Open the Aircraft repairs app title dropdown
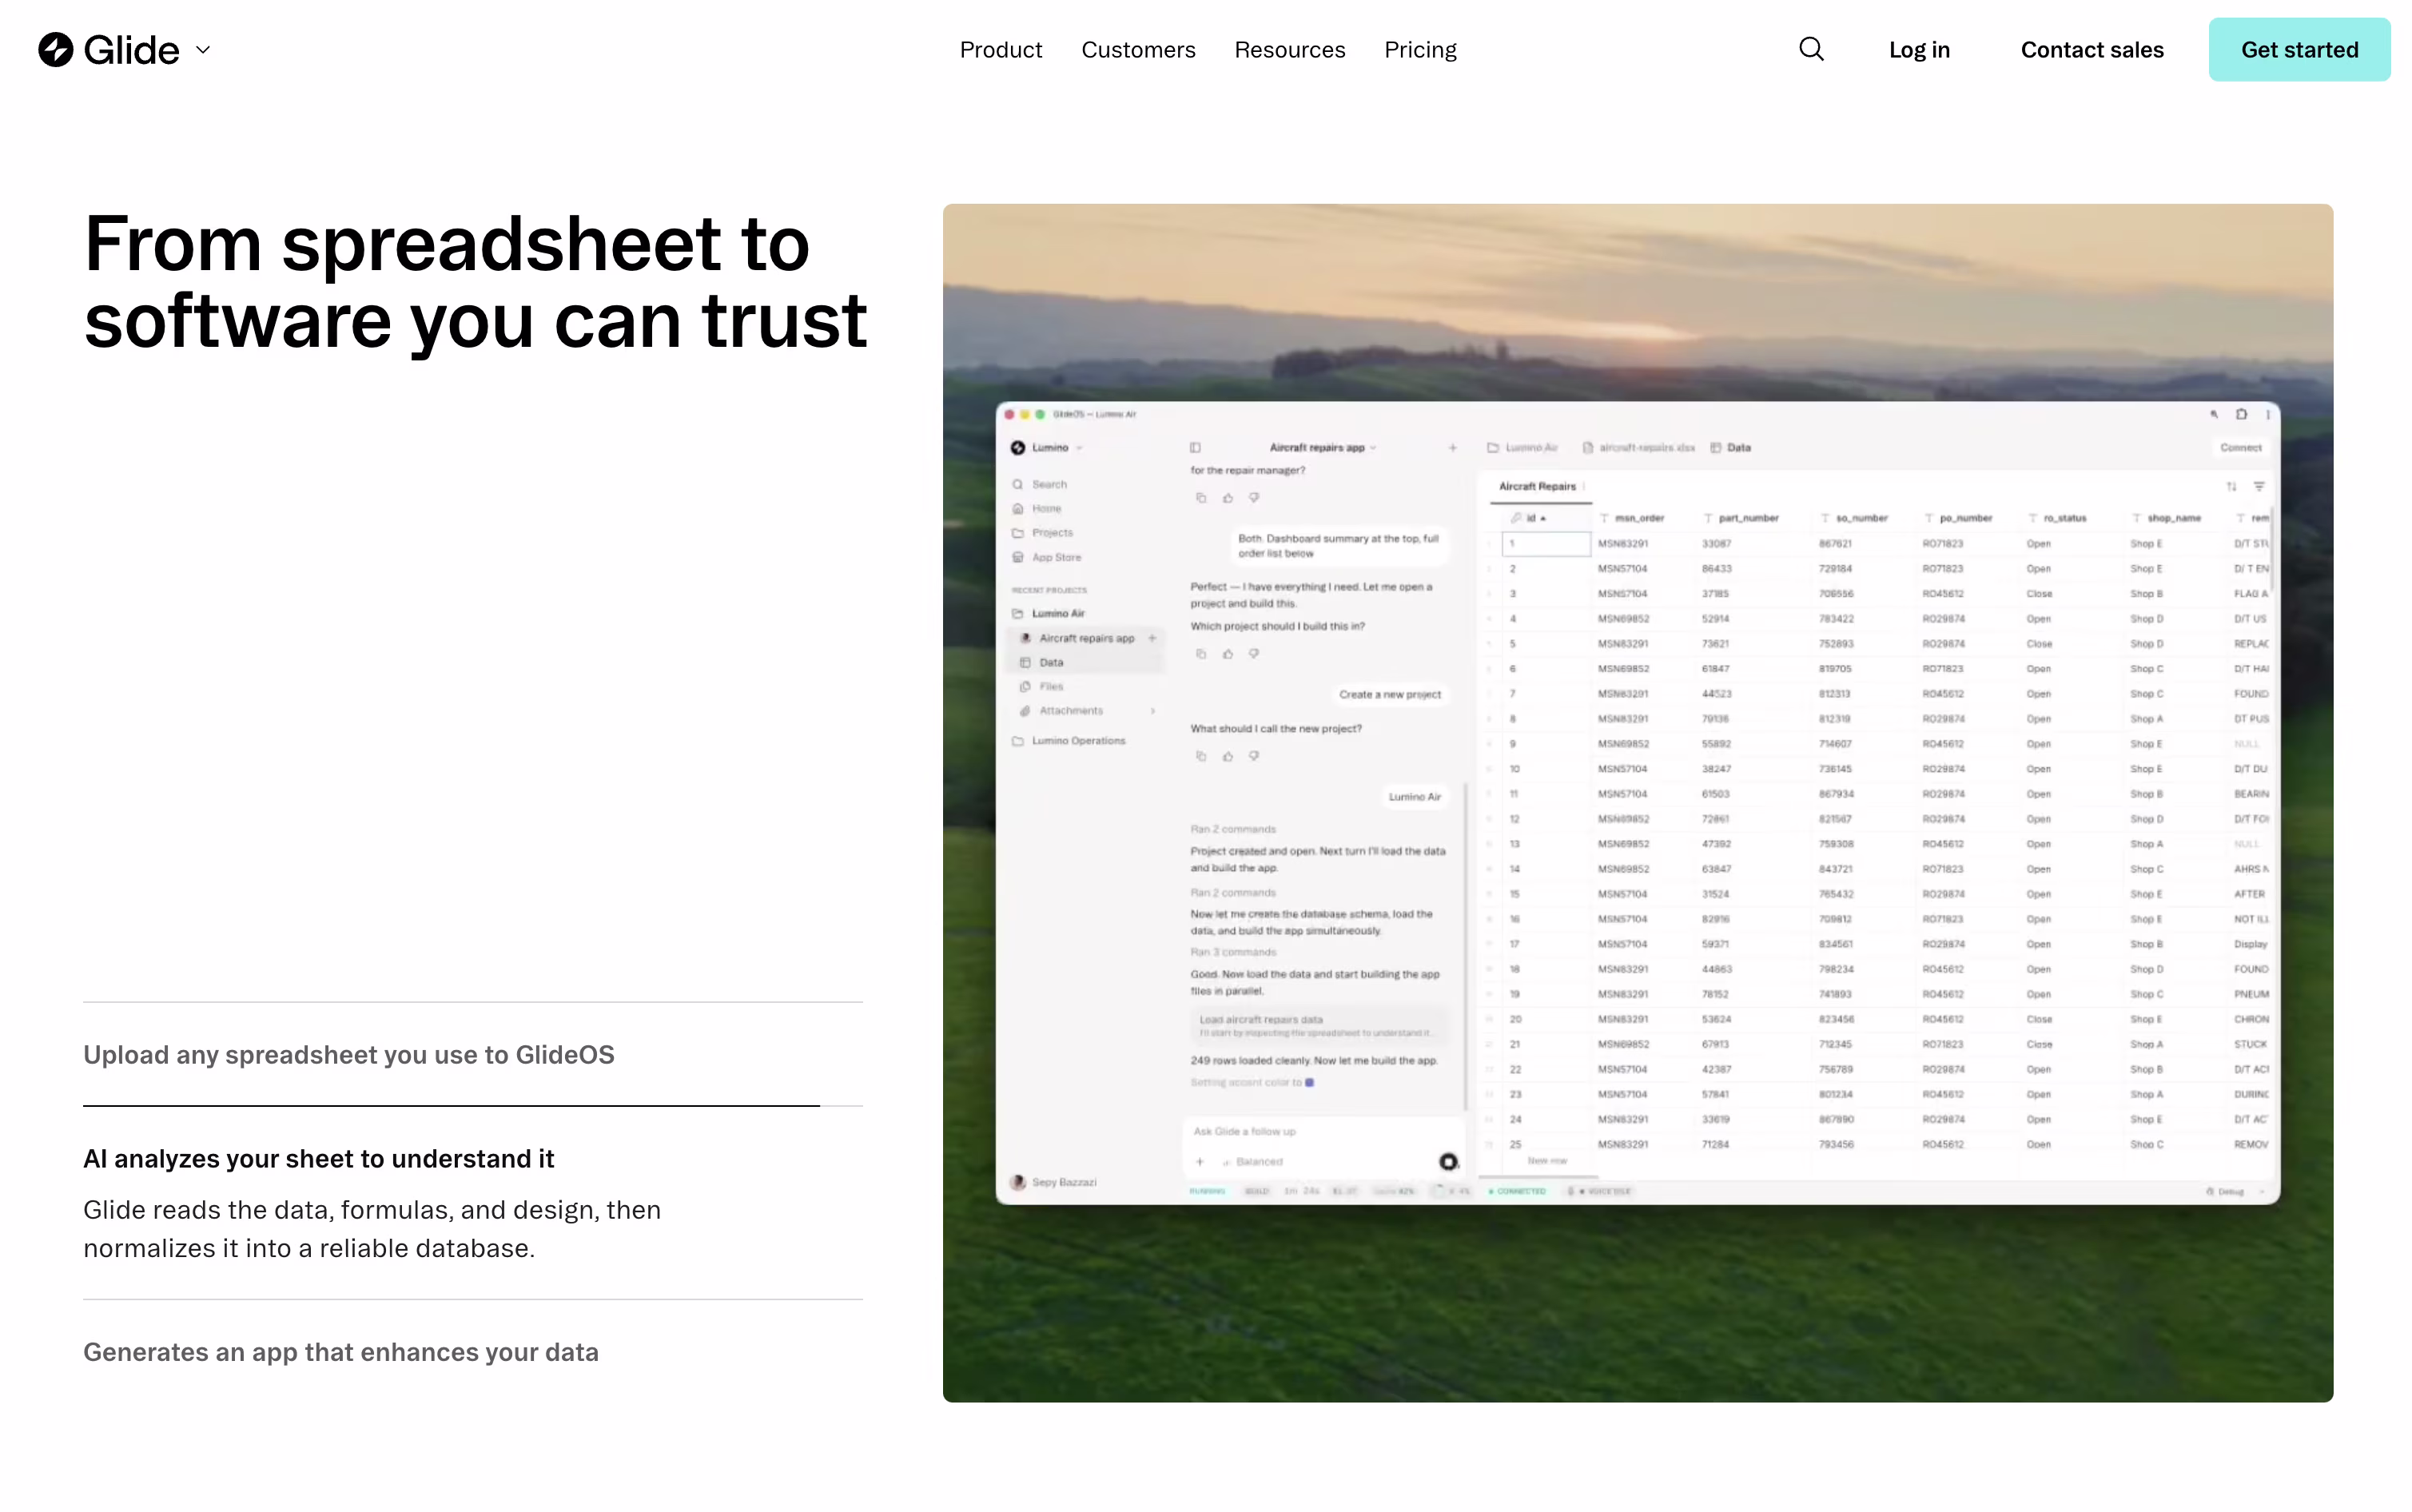2412x1512 pixels. click(1322, 448)
